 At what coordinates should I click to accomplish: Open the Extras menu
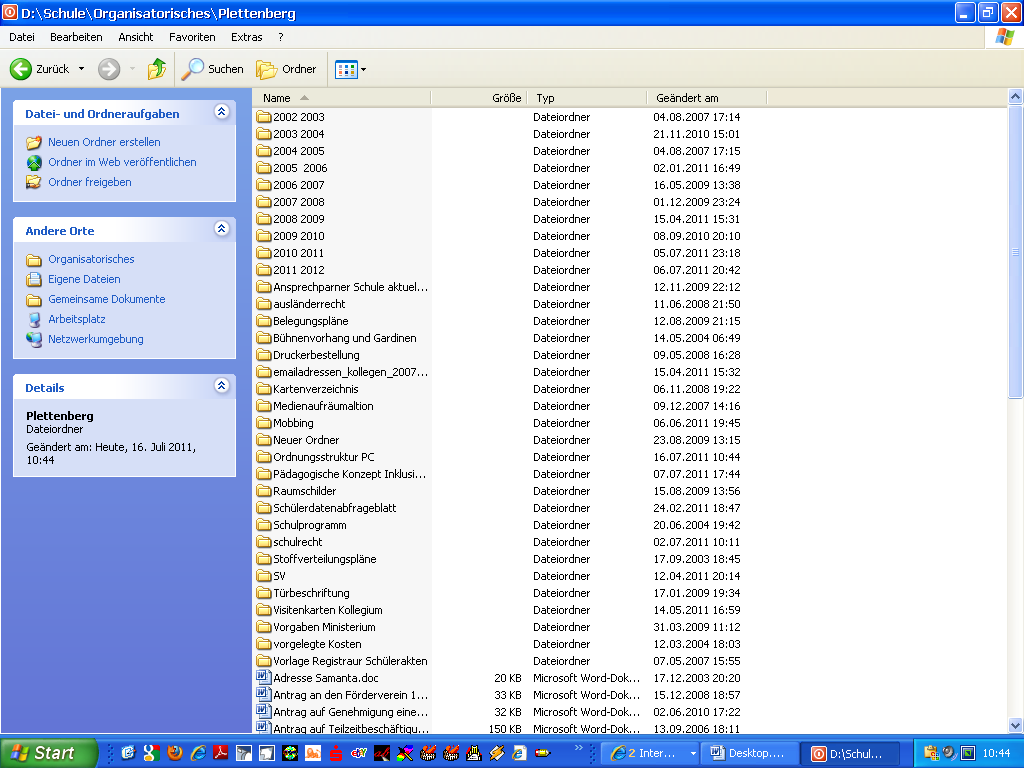click(x=246, y=37)
